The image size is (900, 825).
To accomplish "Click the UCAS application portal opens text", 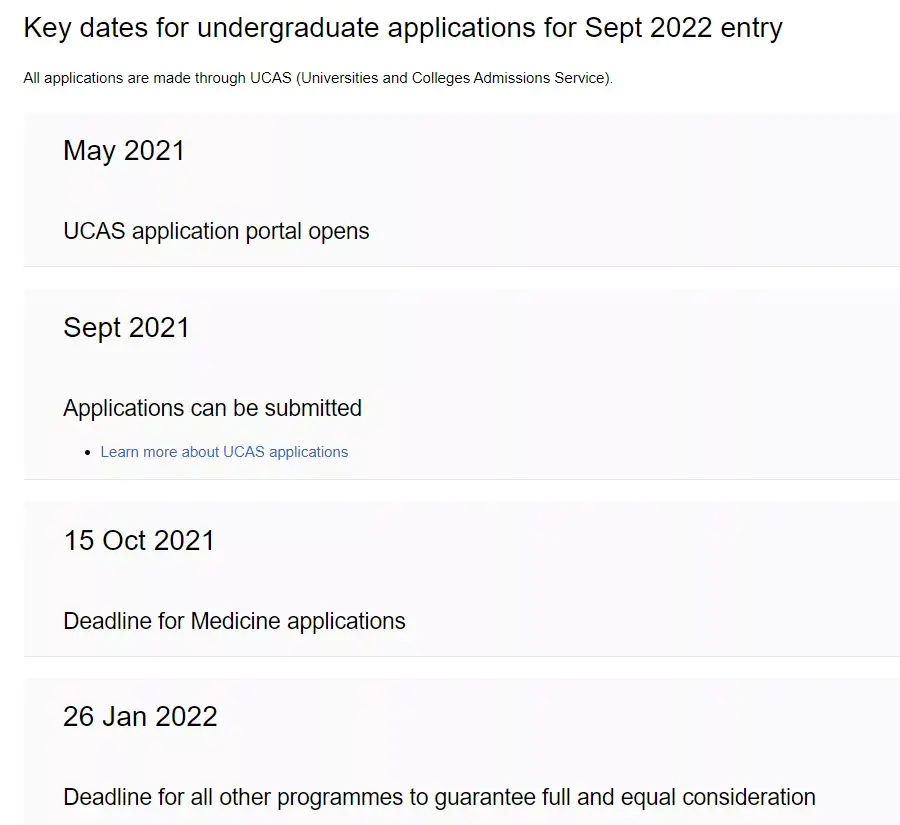I will [x=216, y=231].
